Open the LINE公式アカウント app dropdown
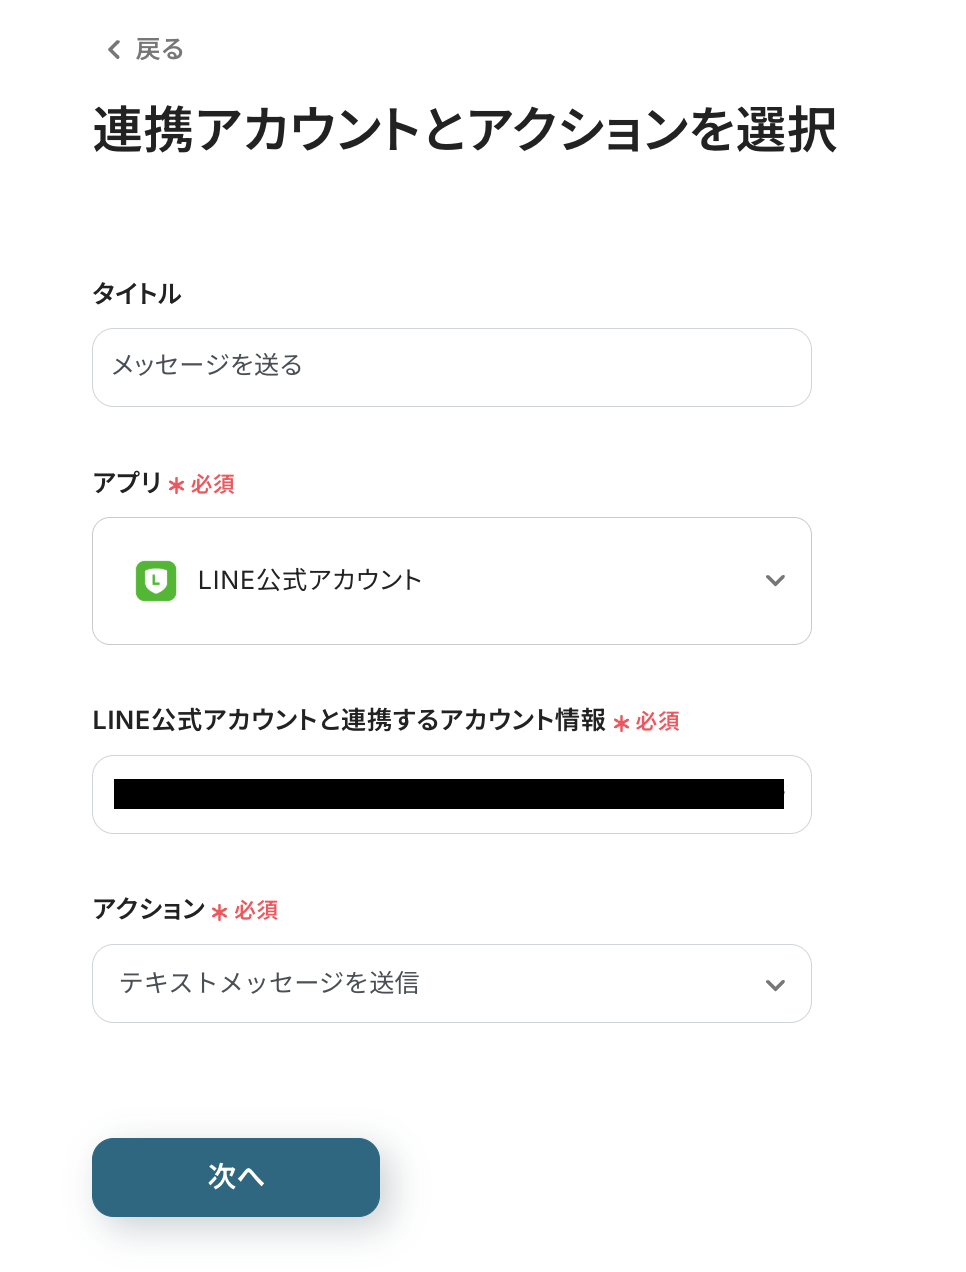The image size is (966, 1272). [451, 580]
